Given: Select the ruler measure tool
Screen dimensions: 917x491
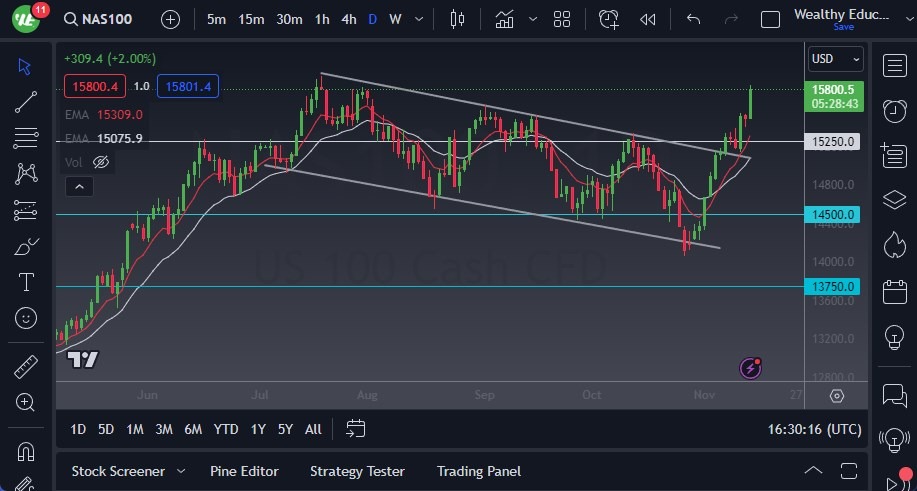Looking at the screenshot, I should (x=26, y=366).
